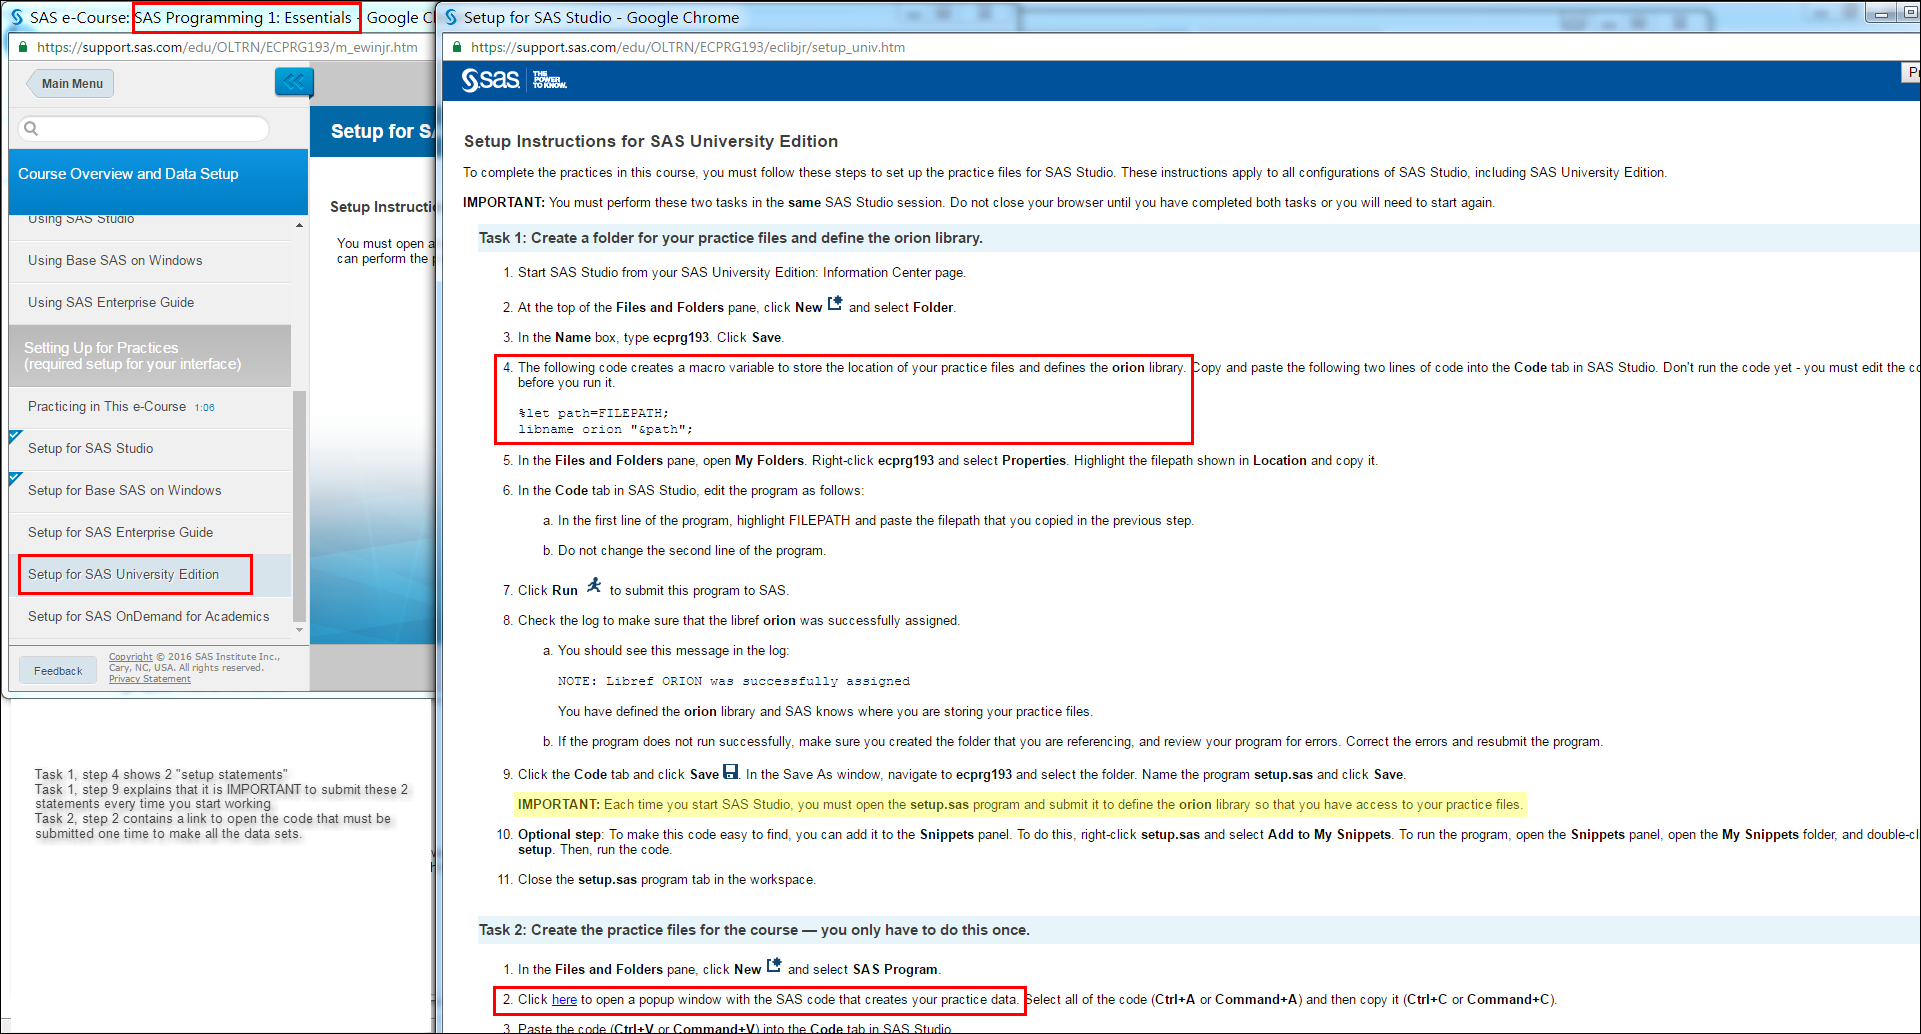
Task: Click the 'here' link in Task 2 step 2
Action: tap(564, 999)
